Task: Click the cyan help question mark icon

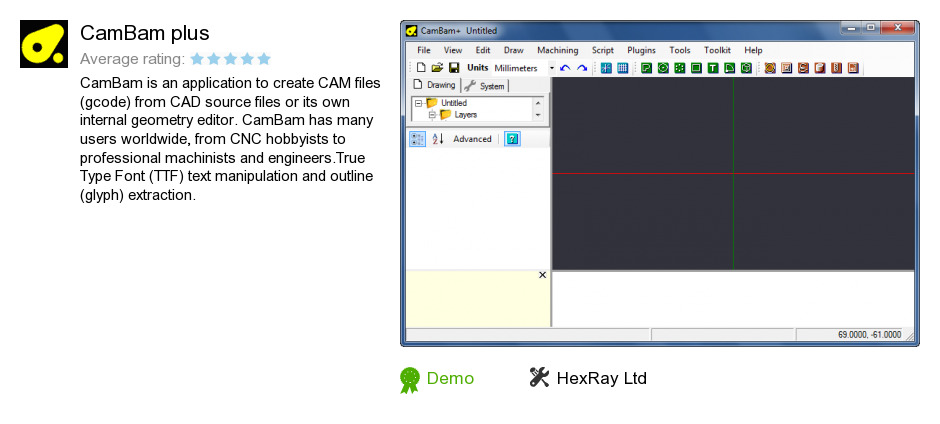Action: click(x=512, y=139)
